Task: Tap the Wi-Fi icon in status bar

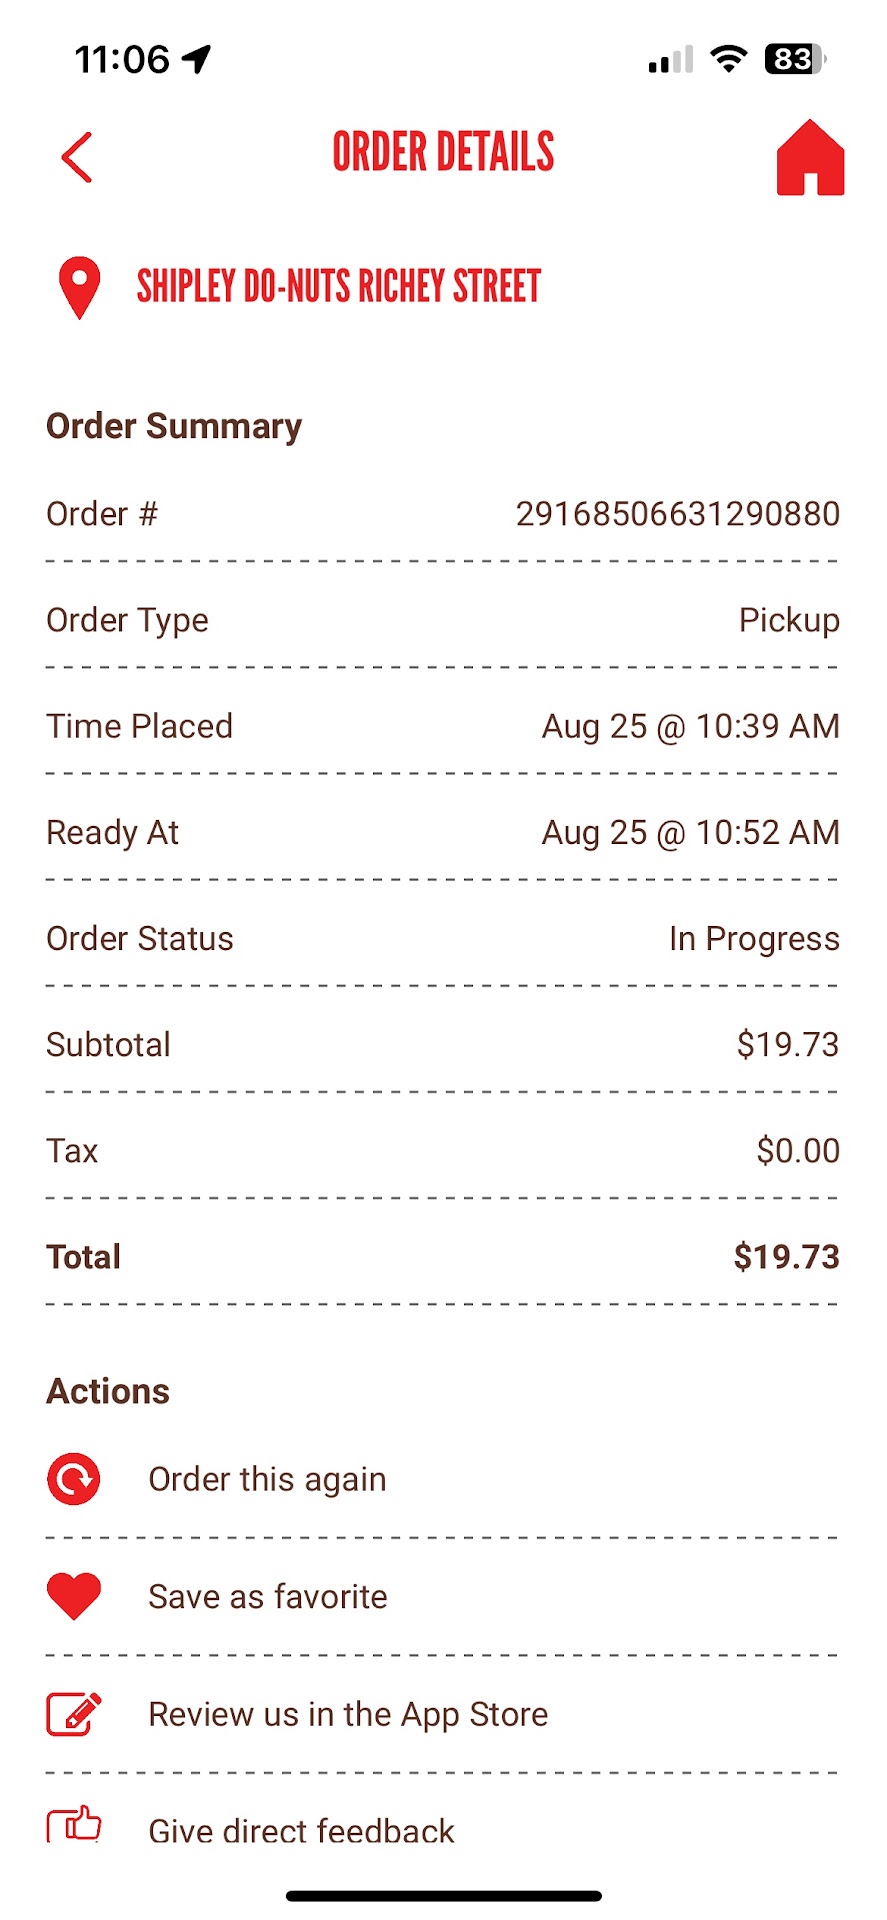Action: 729,60
